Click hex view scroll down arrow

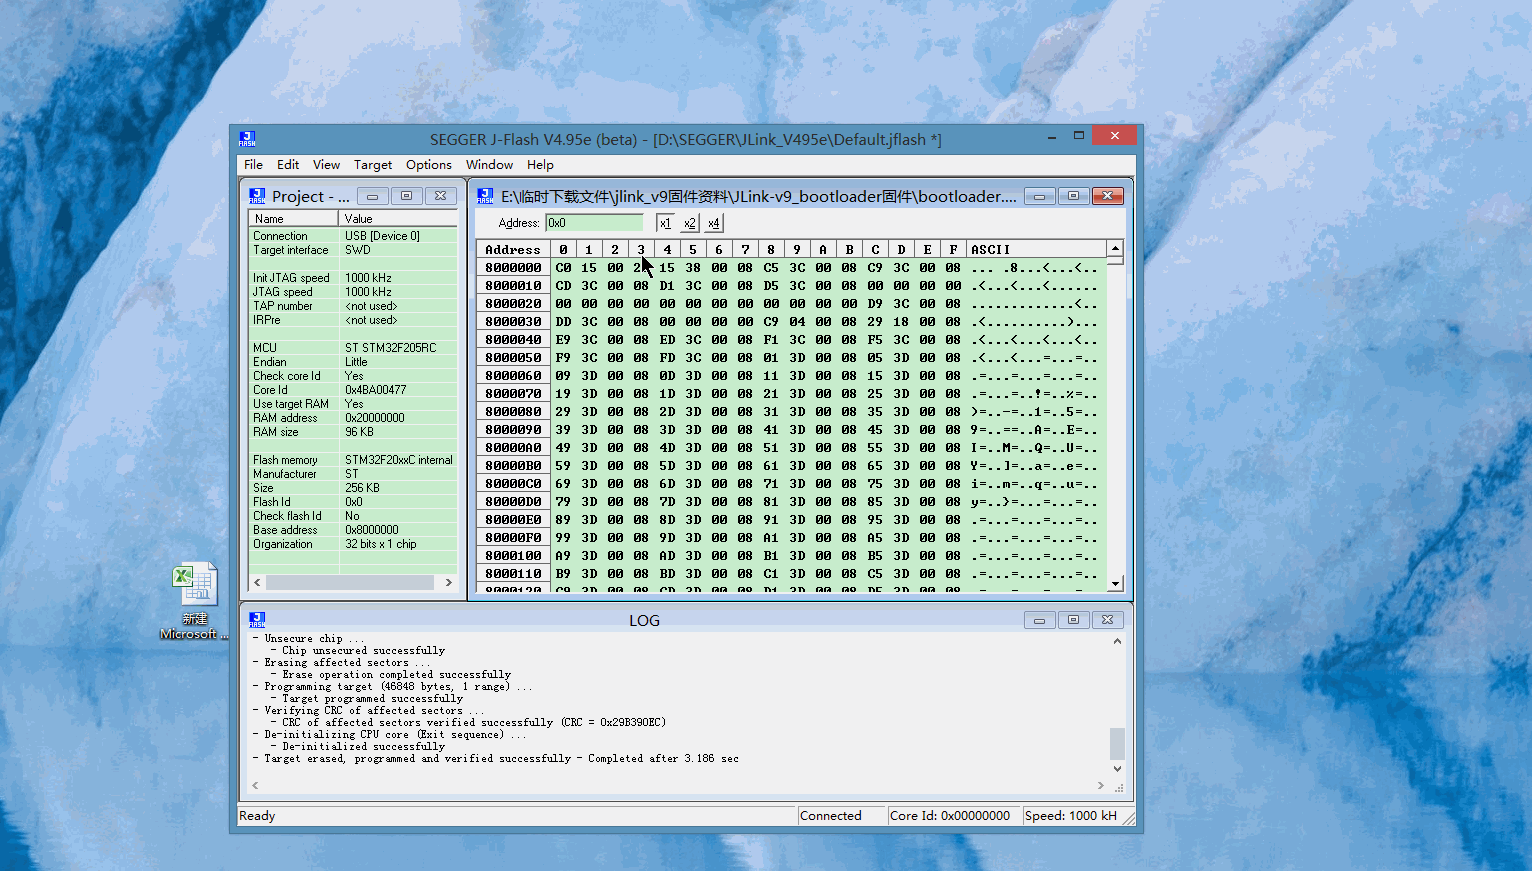[x=1115, y=582]
